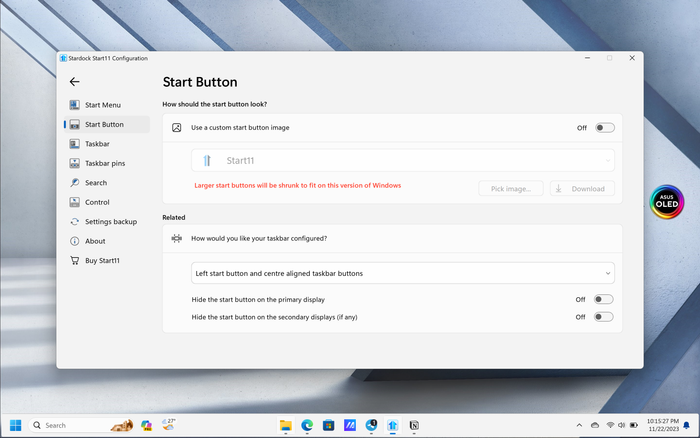
Task: Open Copilot from the taskbar
Action: pos(146,425)
